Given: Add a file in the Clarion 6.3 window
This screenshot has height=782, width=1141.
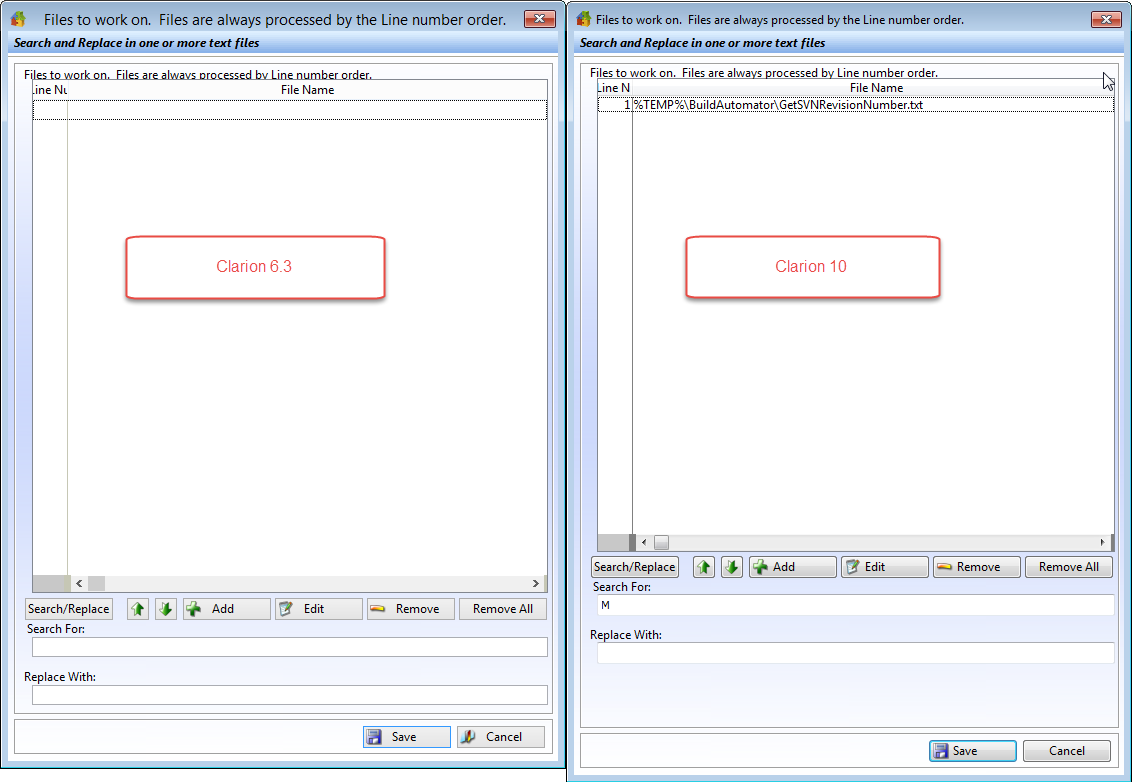Looking at the screenshot, I should [x=226, y=609].
